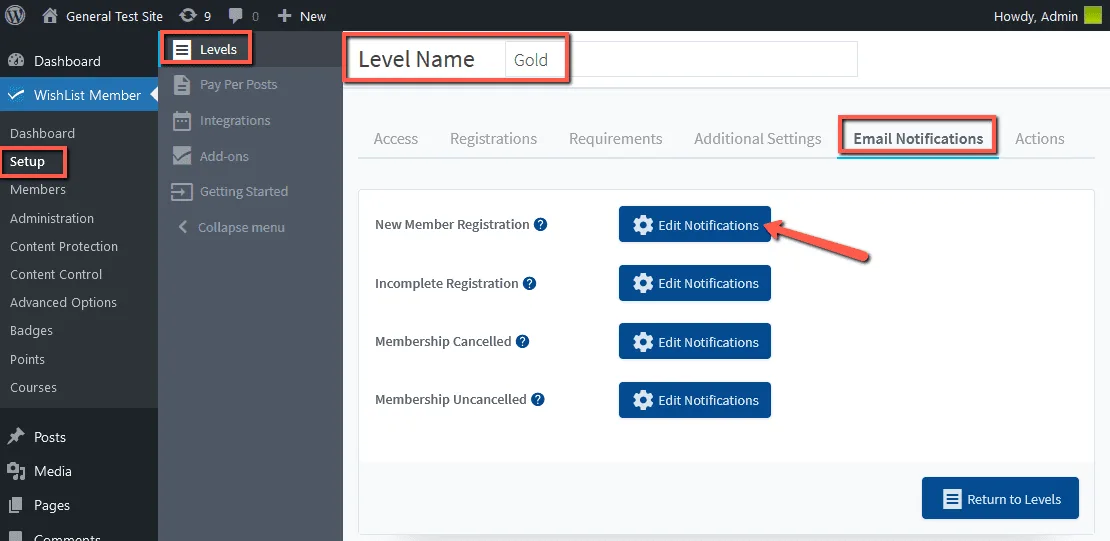Switch to the Actions tab
1110x541 pixels.
coord(1039,139)
